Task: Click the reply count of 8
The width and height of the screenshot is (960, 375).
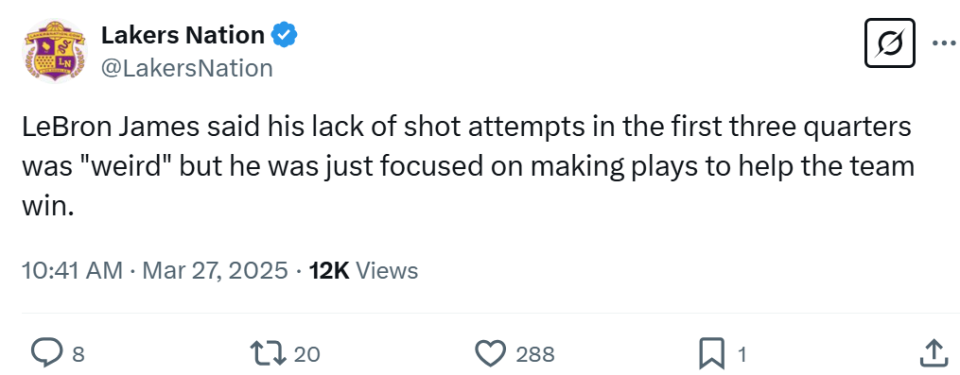Action: (78, 354)
